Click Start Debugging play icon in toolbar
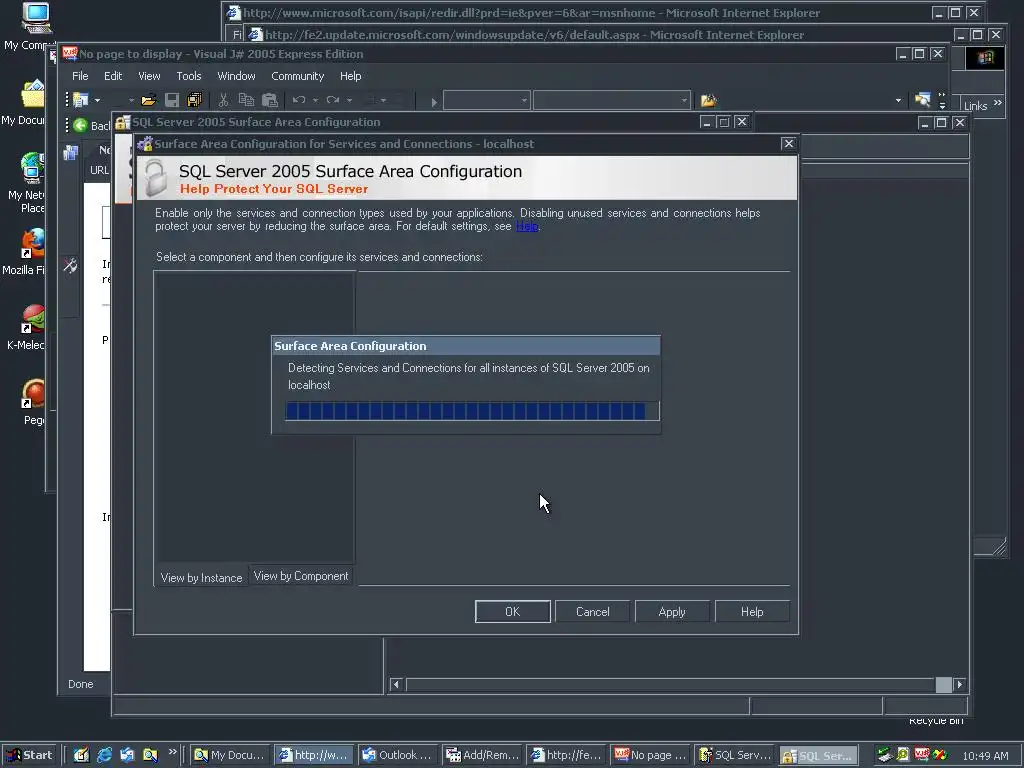The height and width of the screenshot is (768, 1024). (434, 101)
